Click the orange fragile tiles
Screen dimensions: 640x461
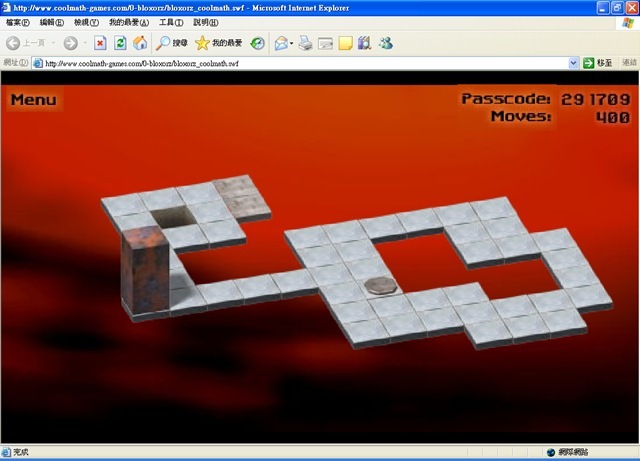tap(241, 197)
